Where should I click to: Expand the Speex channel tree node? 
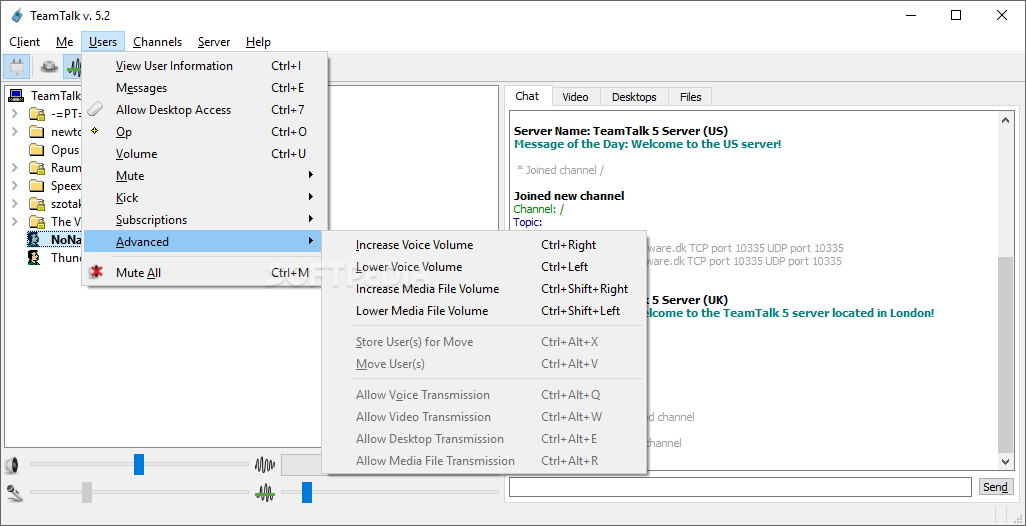(14, 186)
